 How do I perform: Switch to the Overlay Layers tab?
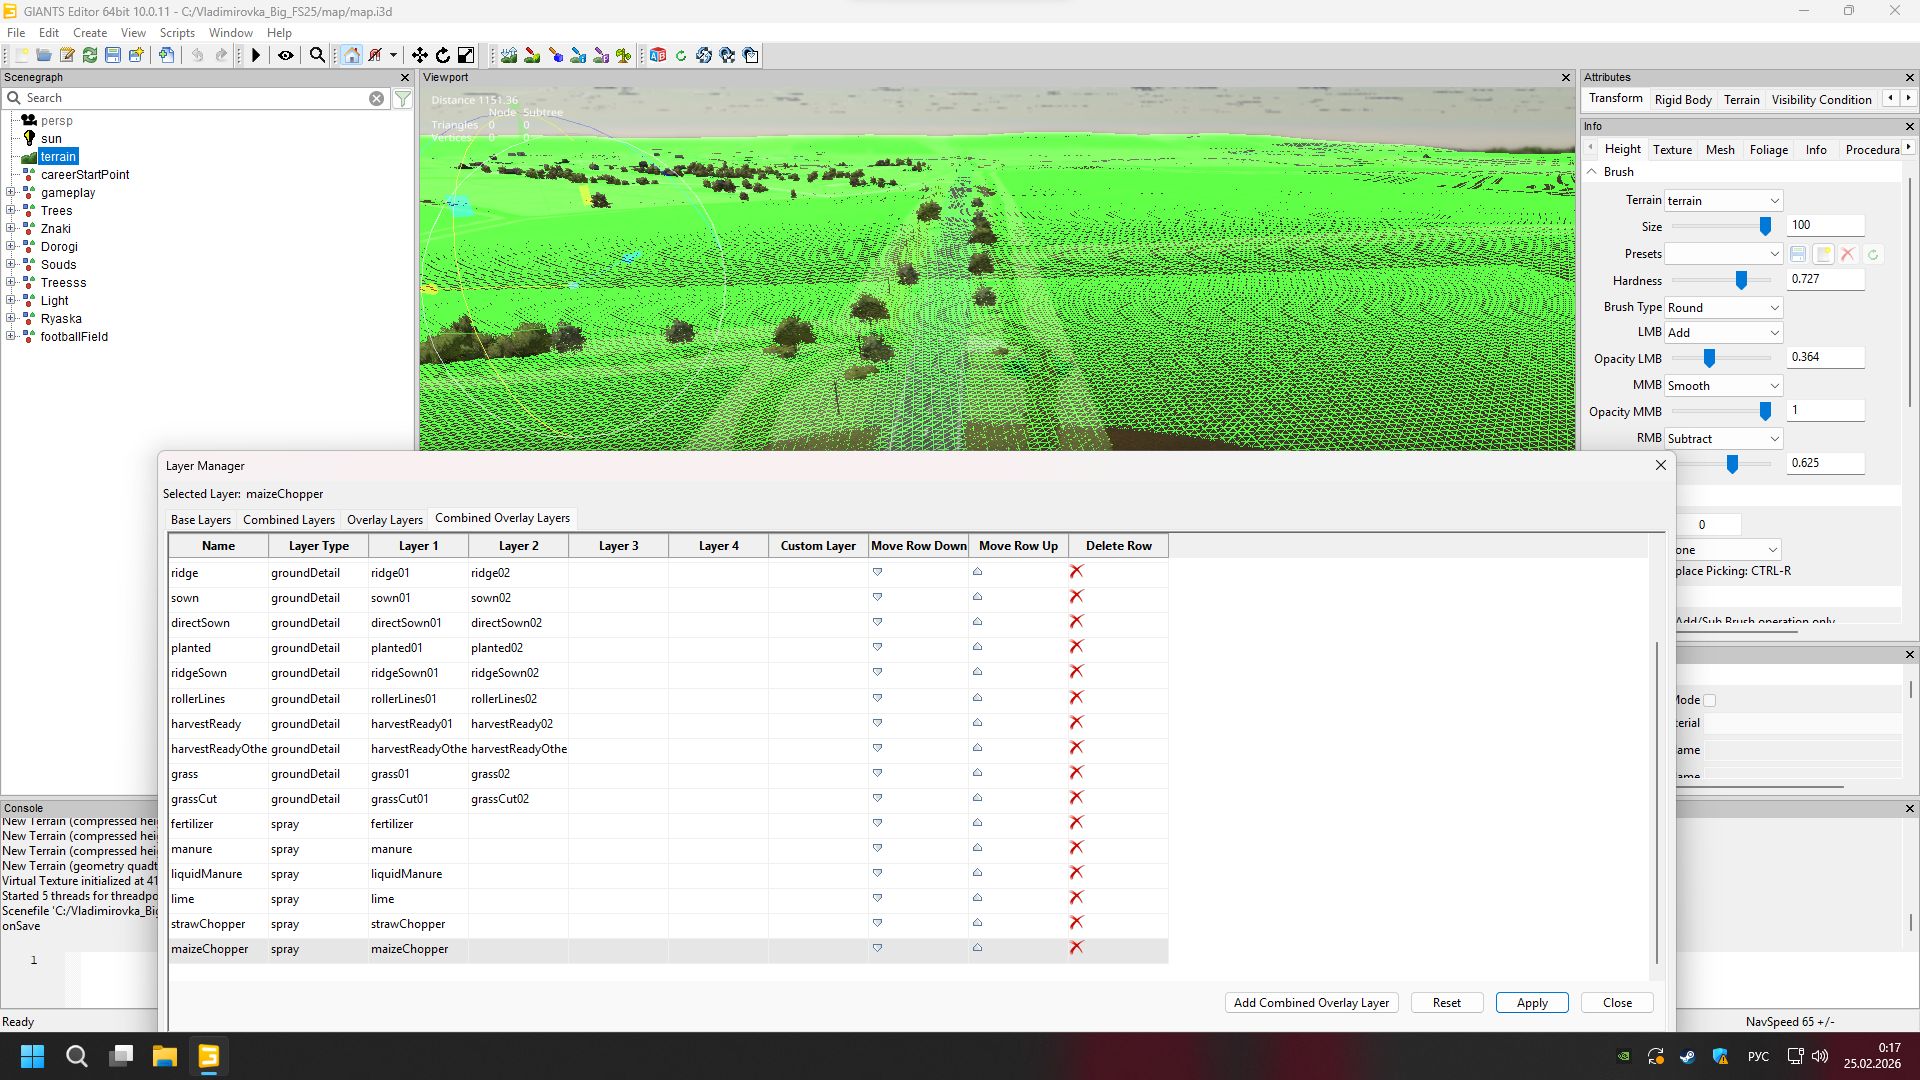pyautogui.click(x=385, y=519)
